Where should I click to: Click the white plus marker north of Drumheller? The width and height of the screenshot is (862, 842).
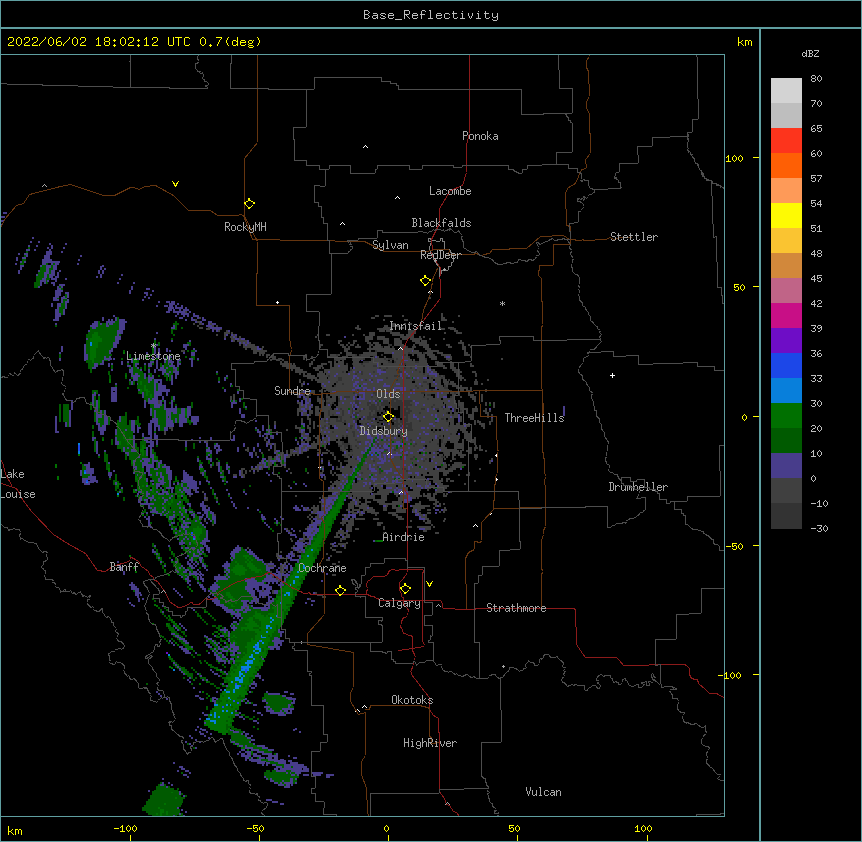point(612,375)
